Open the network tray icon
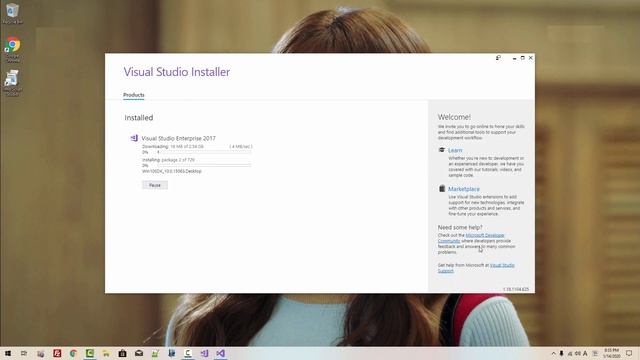This screenshot has height=360, width=640. 570,353
